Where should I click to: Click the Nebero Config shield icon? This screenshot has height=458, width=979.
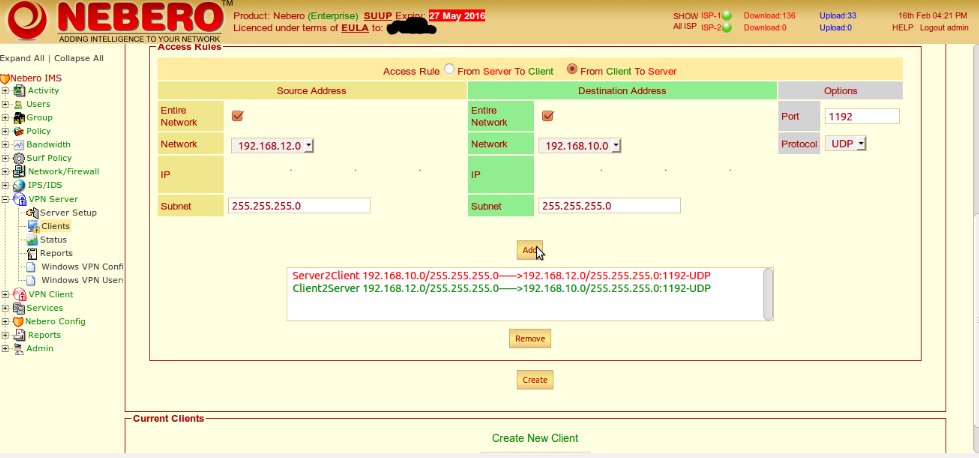pyautogui.click(x=19, y=321)
